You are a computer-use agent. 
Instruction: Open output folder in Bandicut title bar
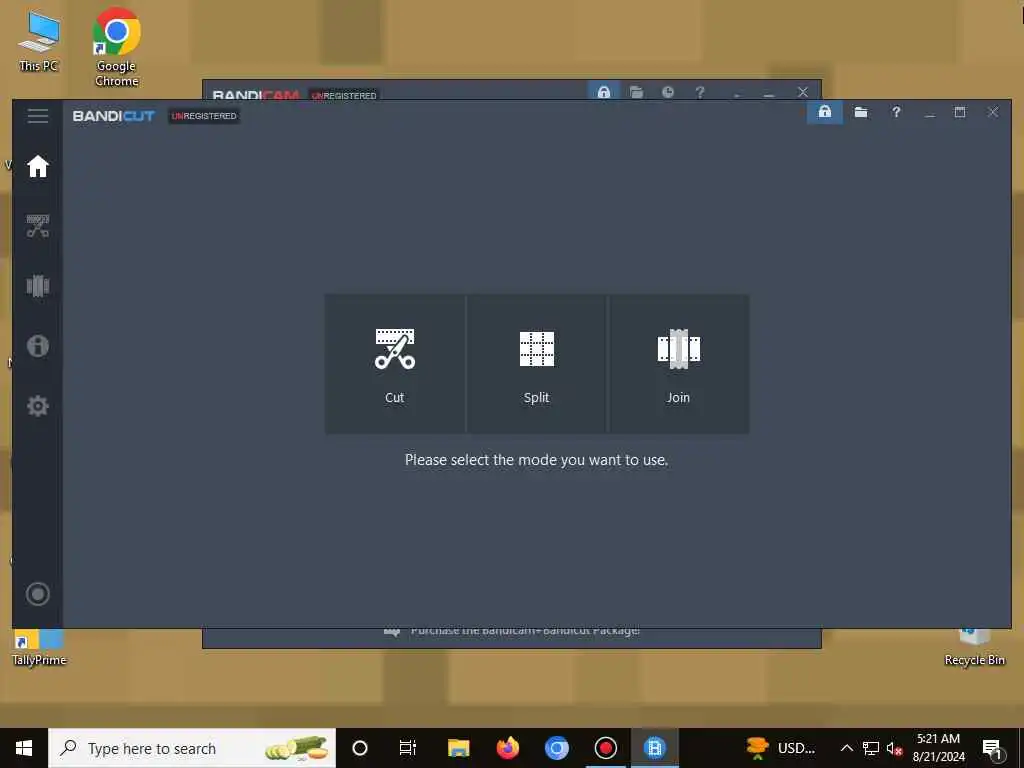point(861,112)
